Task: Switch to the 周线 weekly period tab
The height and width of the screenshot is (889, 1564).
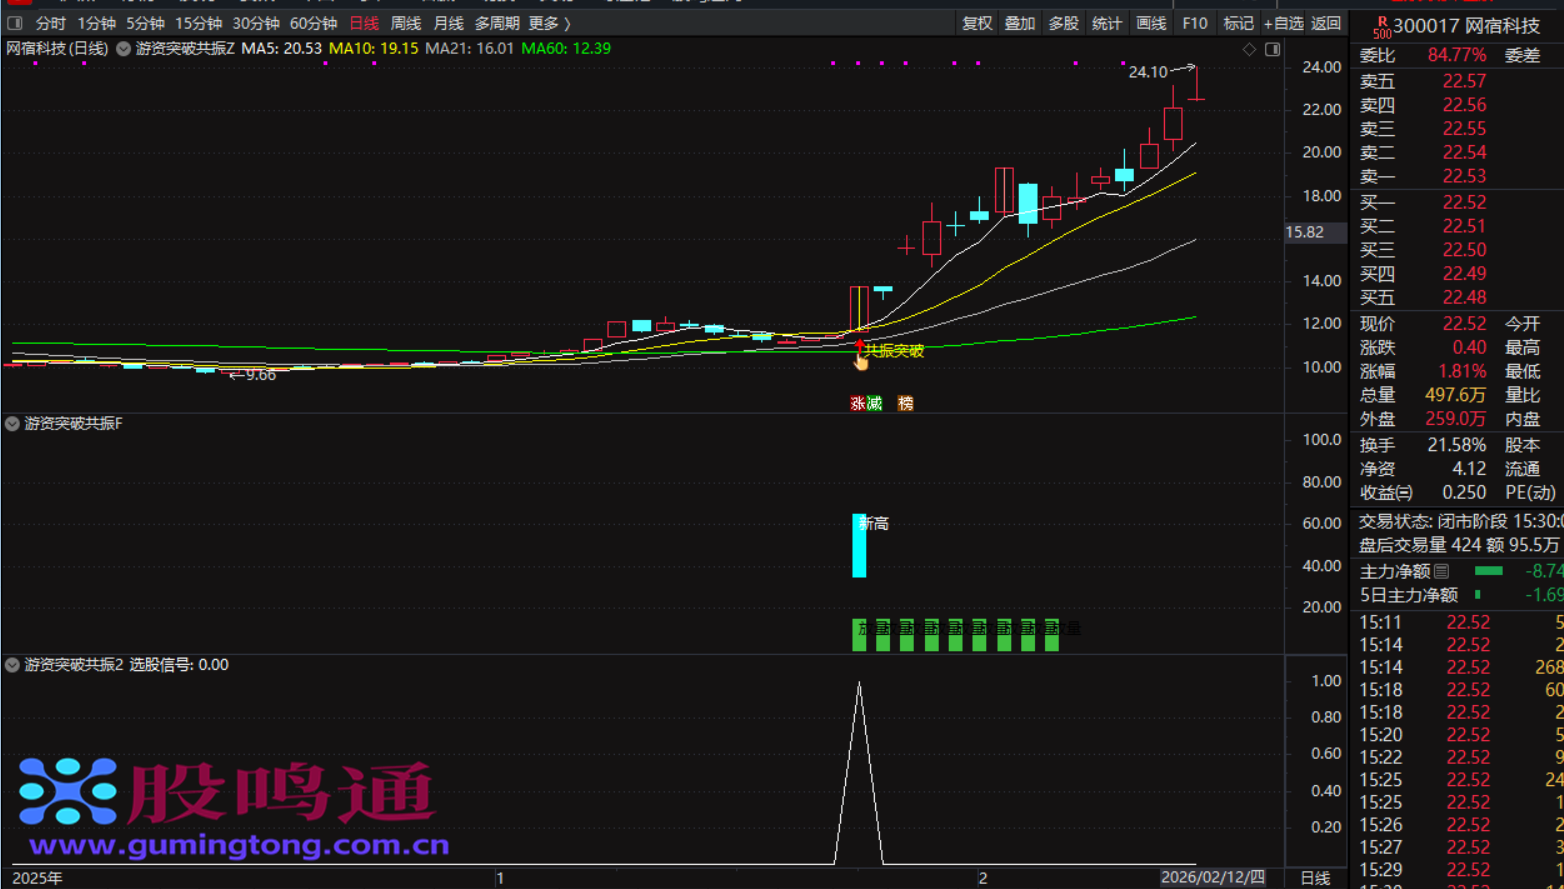Action: click(406, 23)
